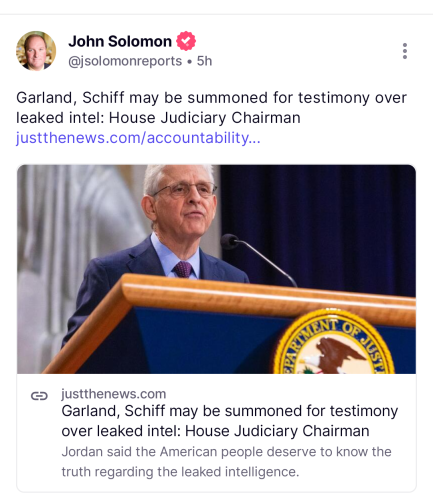
Task: Click the Department of Justice seal in photo
Action: pos(334,343)
